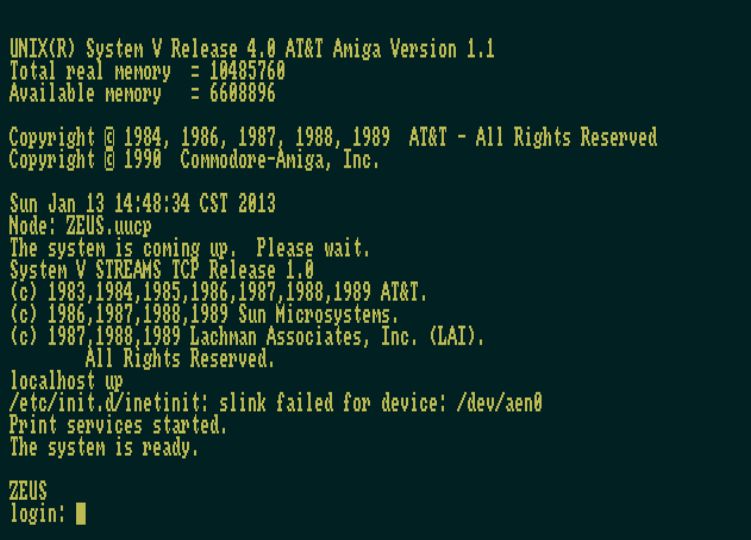This screenshot has width=751, height=540.
Task: Click "System V STREAMS TCP Release 1.0"
Action: click(x=161, y=270)
